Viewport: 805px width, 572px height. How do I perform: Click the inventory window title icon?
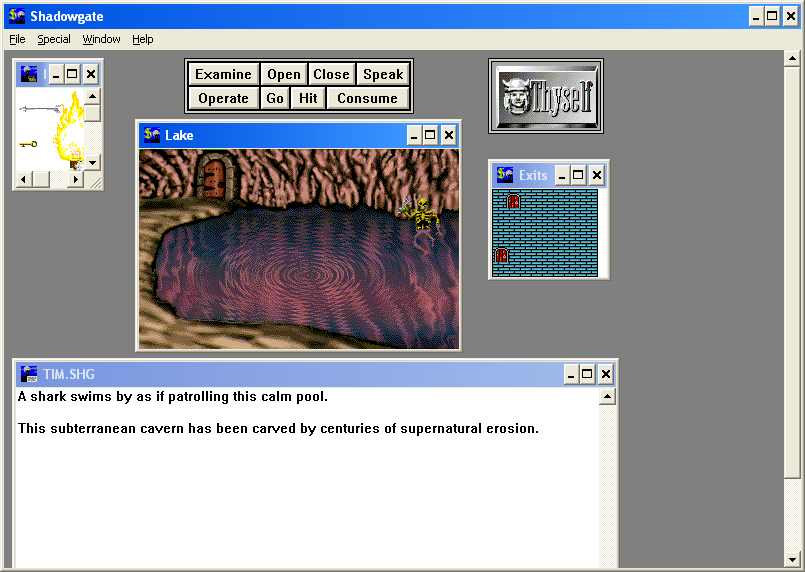click(29, 74)
